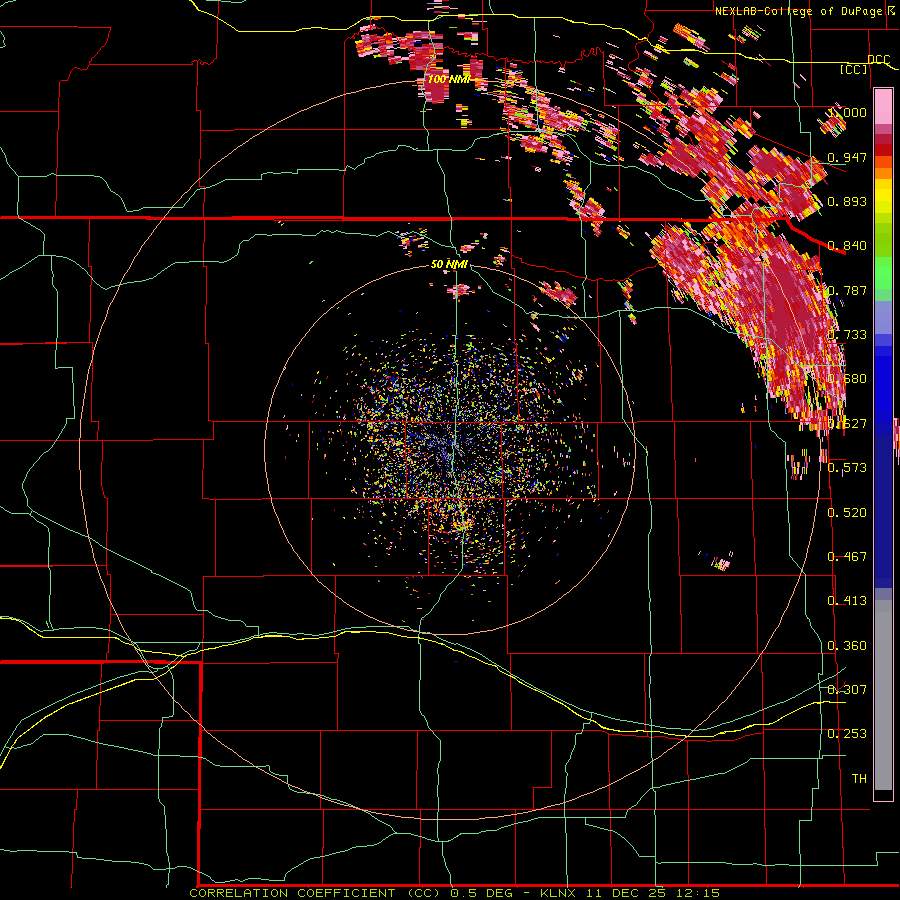Viewport: 900px width, 900px height.
Task: Pick the yellow segment of the color bar
Action: (x=883, y=196)
